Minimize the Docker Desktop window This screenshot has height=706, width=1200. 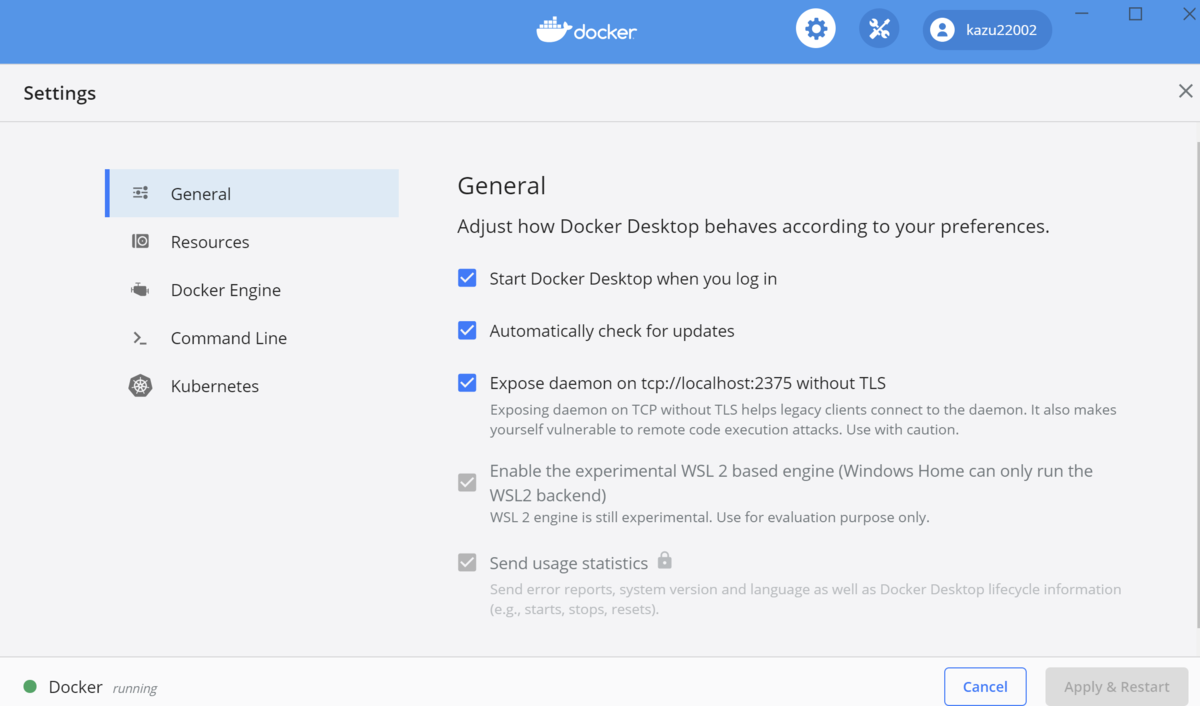(x=1082, y=14)
